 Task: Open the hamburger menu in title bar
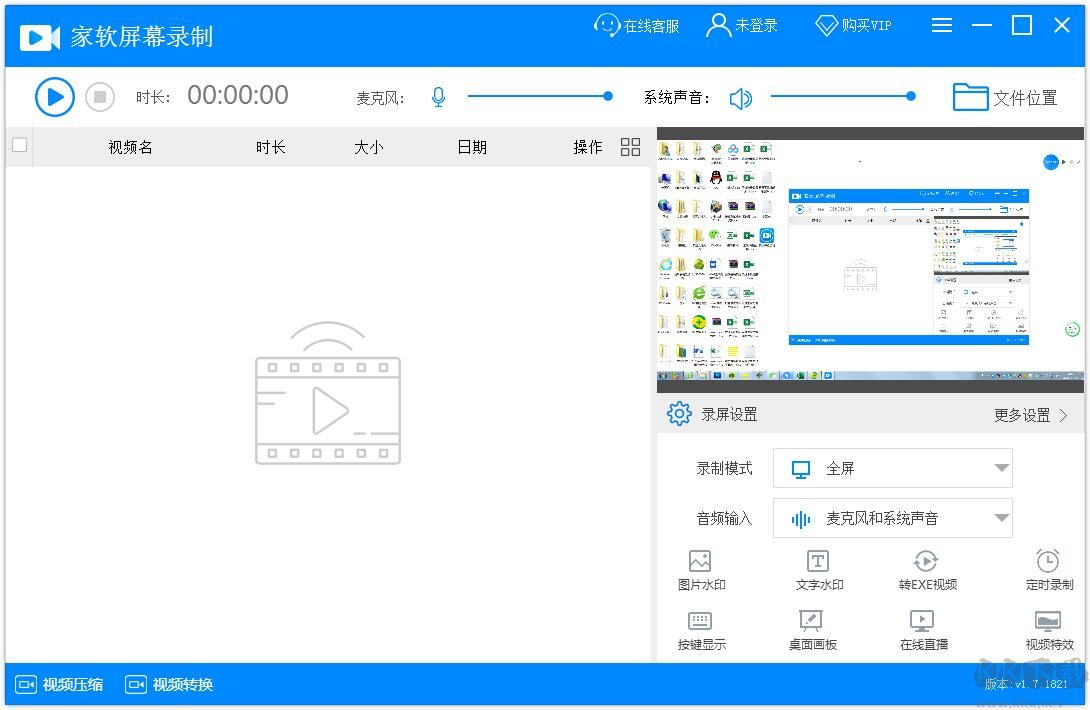[x=941, y=25]
